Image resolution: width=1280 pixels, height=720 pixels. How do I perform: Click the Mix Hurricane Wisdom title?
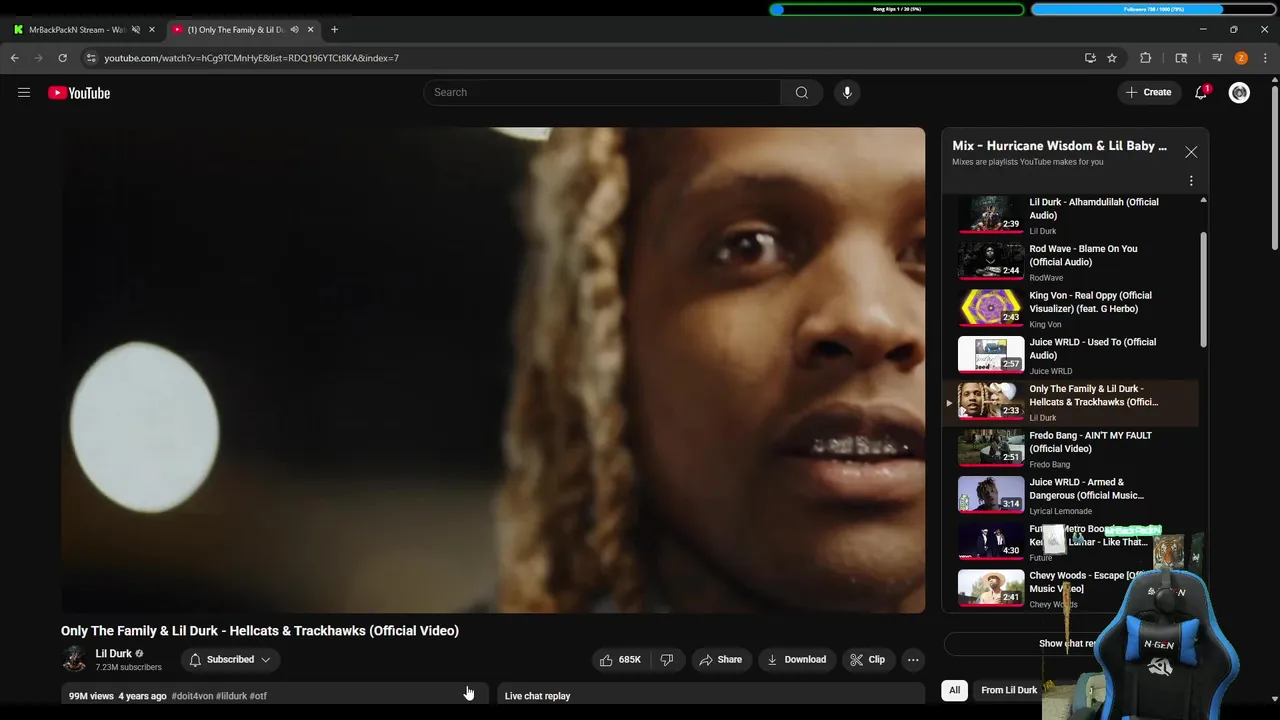[1059, 146]
